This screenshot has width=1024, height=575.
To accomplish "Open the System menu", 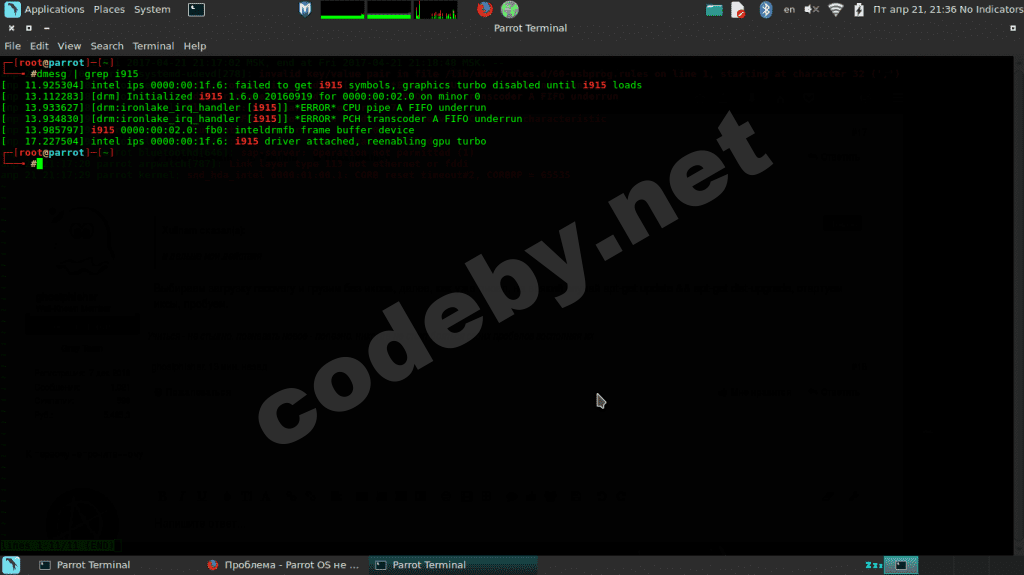I will (152, 9).
